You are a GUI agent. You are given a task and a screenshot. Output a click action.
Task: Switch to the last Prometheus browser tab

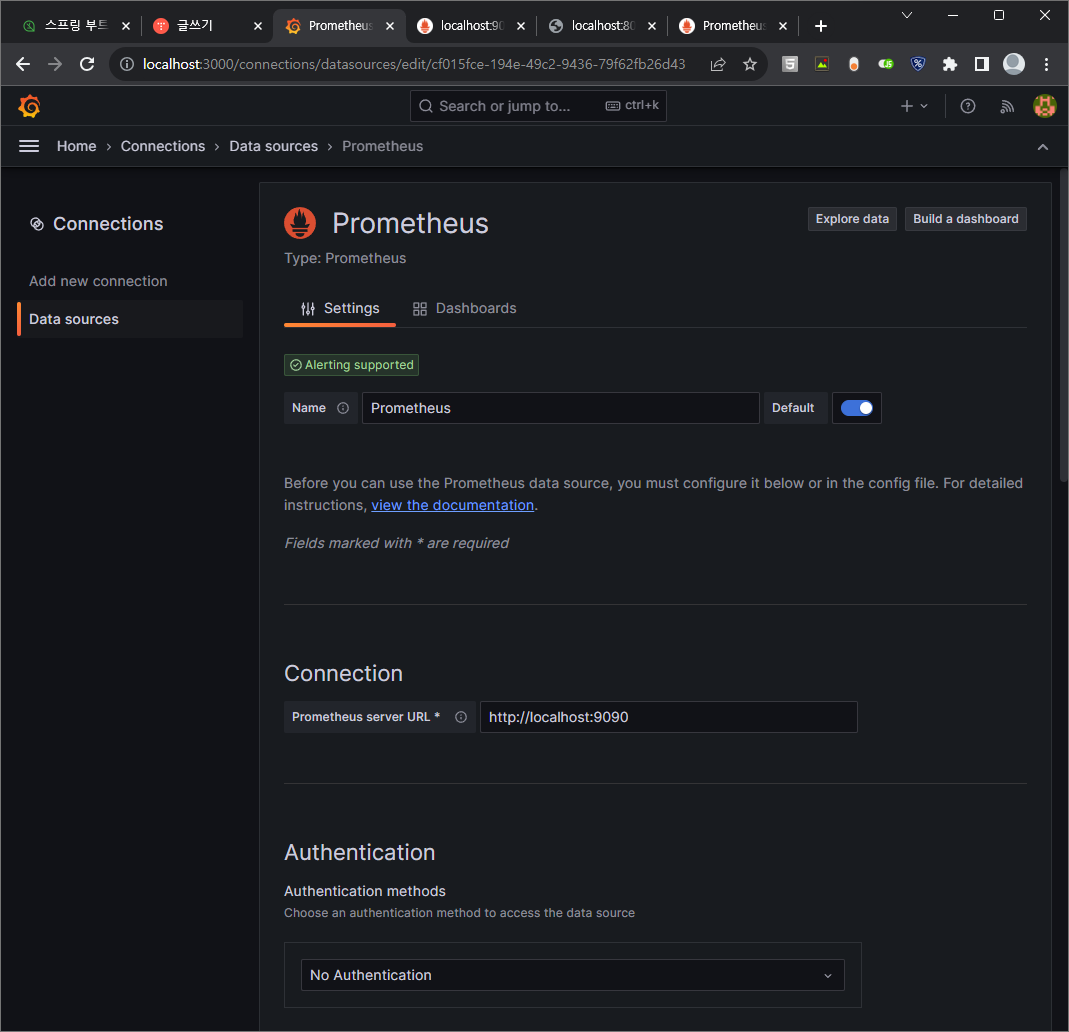coord(734,26)
